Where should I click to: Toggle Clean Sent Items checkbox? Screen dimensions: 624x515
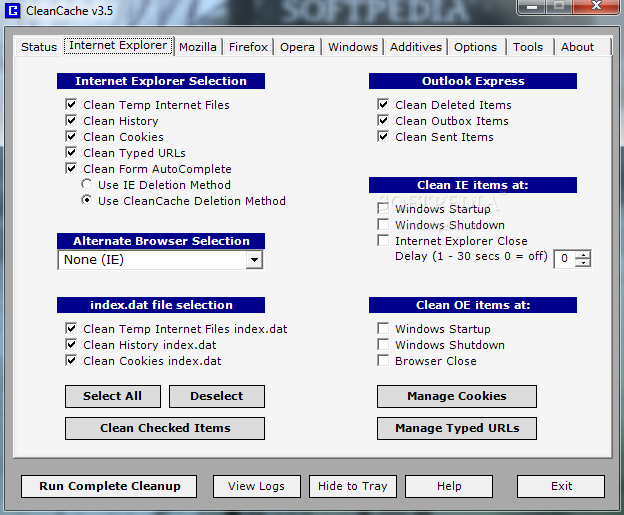[x=383, y=137]
